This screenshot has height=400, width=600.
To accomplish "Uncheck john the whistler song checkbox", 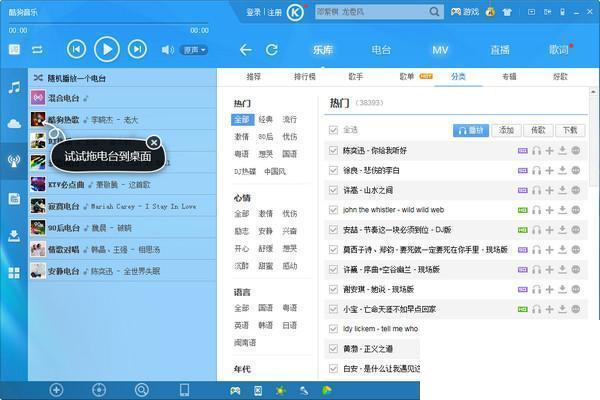I will (333, 210).
